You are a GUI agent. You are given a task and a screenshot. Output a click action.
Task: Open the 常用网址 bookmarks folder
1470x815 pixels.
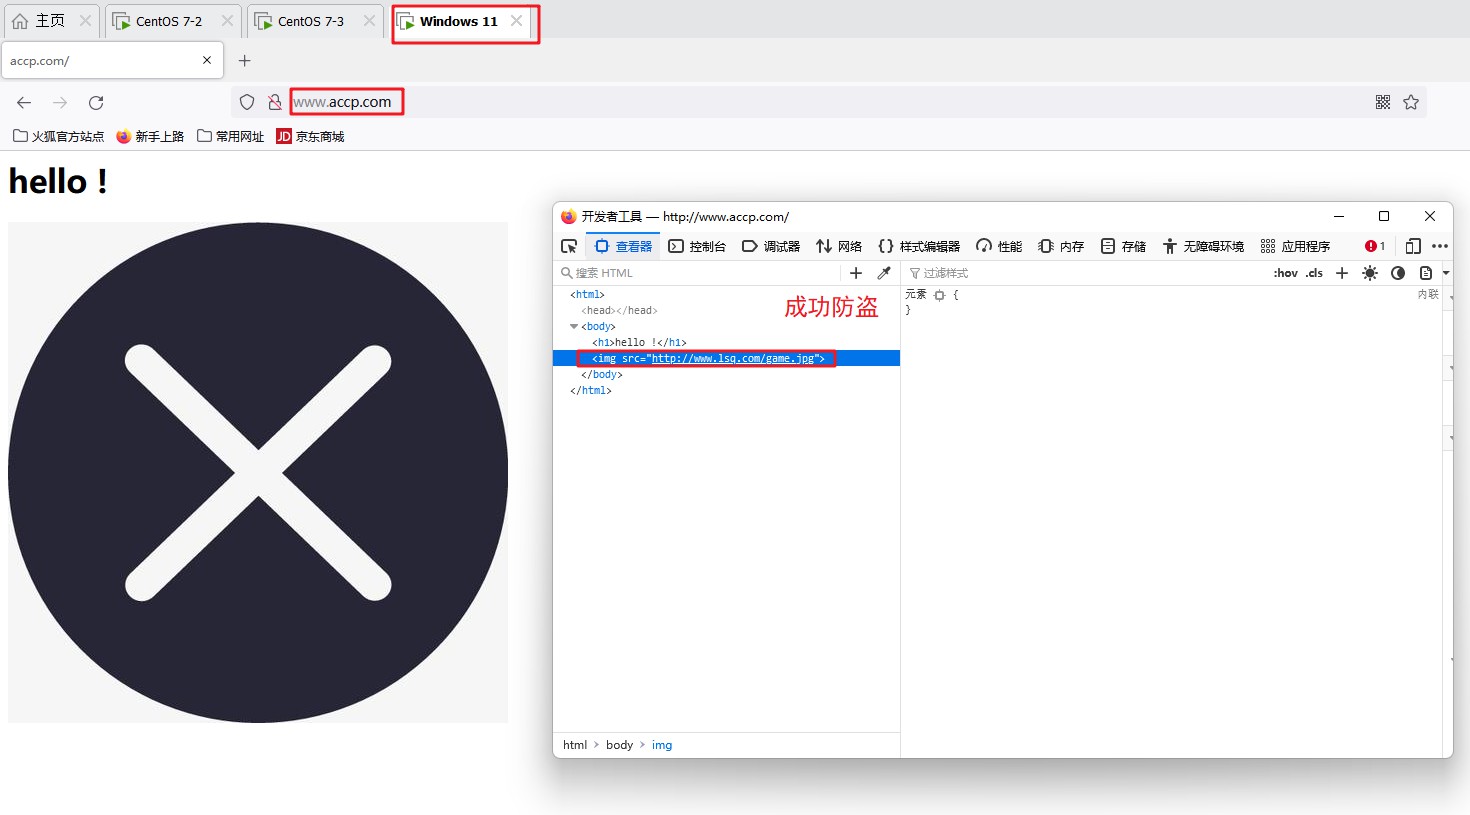click(230, 136)
